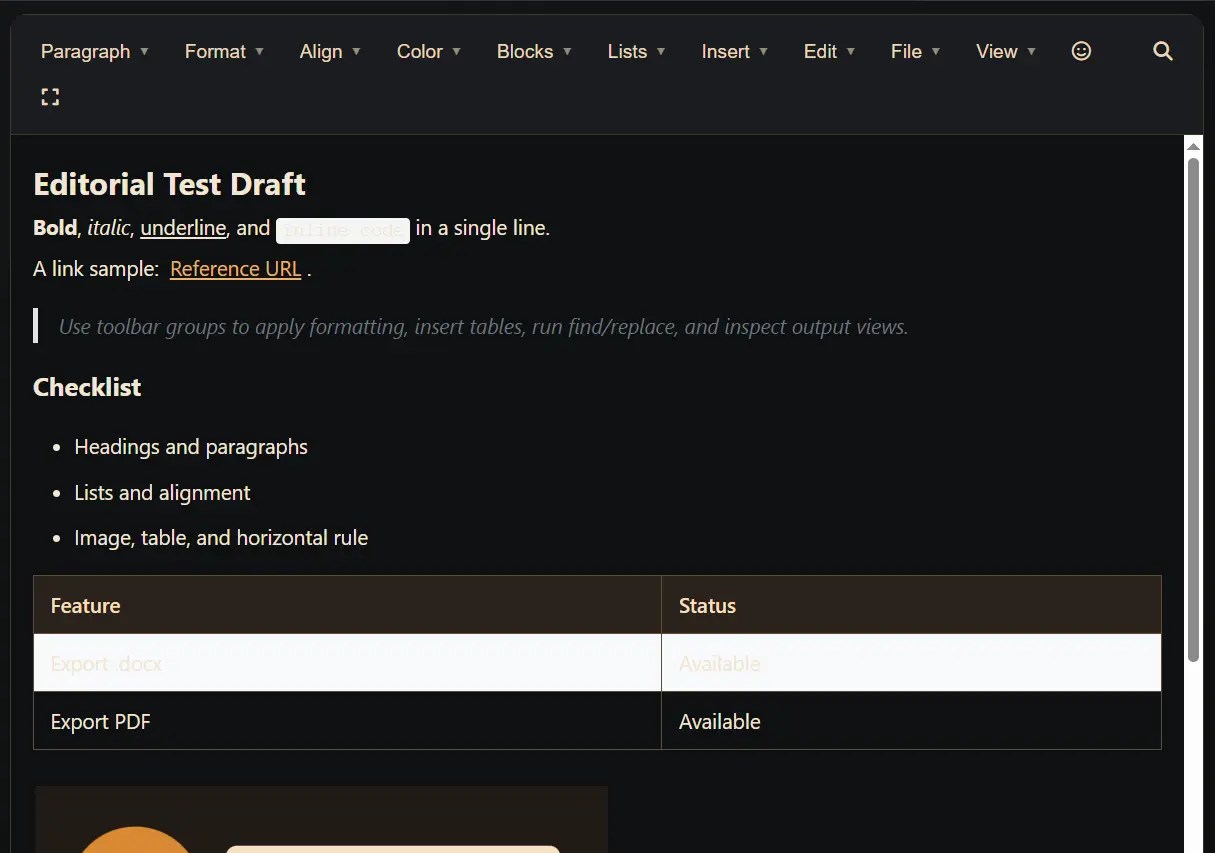
Task: Open the emoji picker smiley icon
Action: click(1081, 51)
